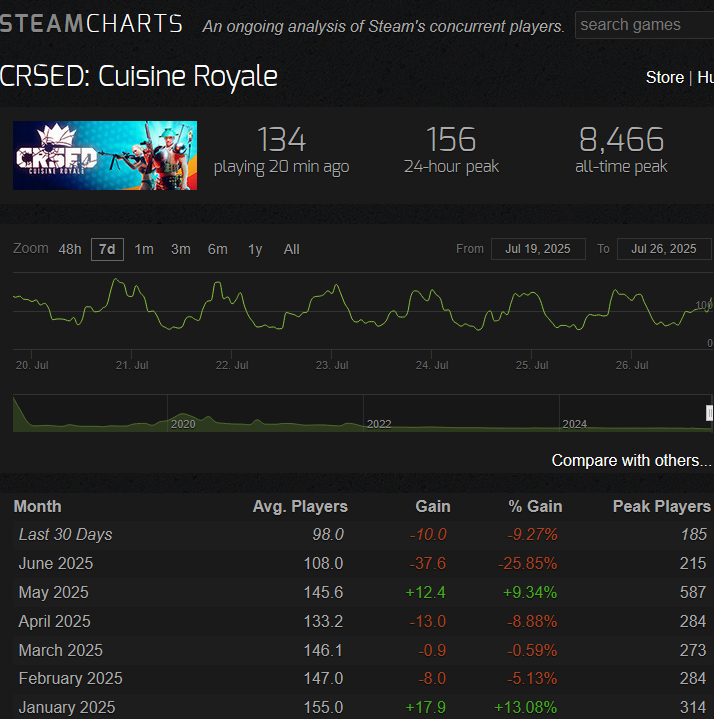Click Last 30 Days average 98.0
The image size is (714, 719).
click(328, 535)
